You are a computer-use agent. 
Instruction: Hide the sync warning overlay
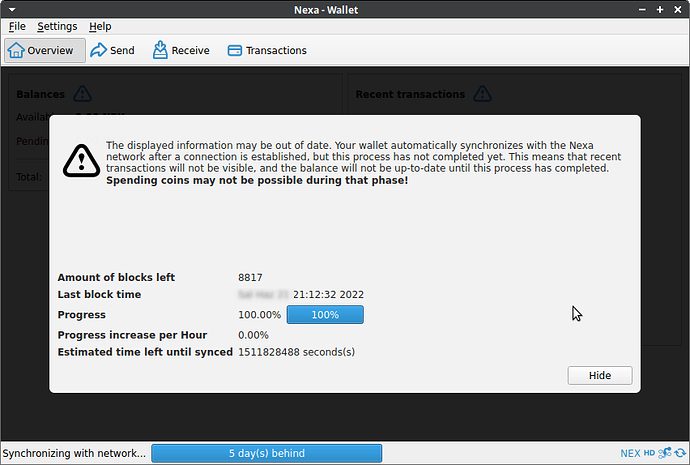tap(600, 375)
